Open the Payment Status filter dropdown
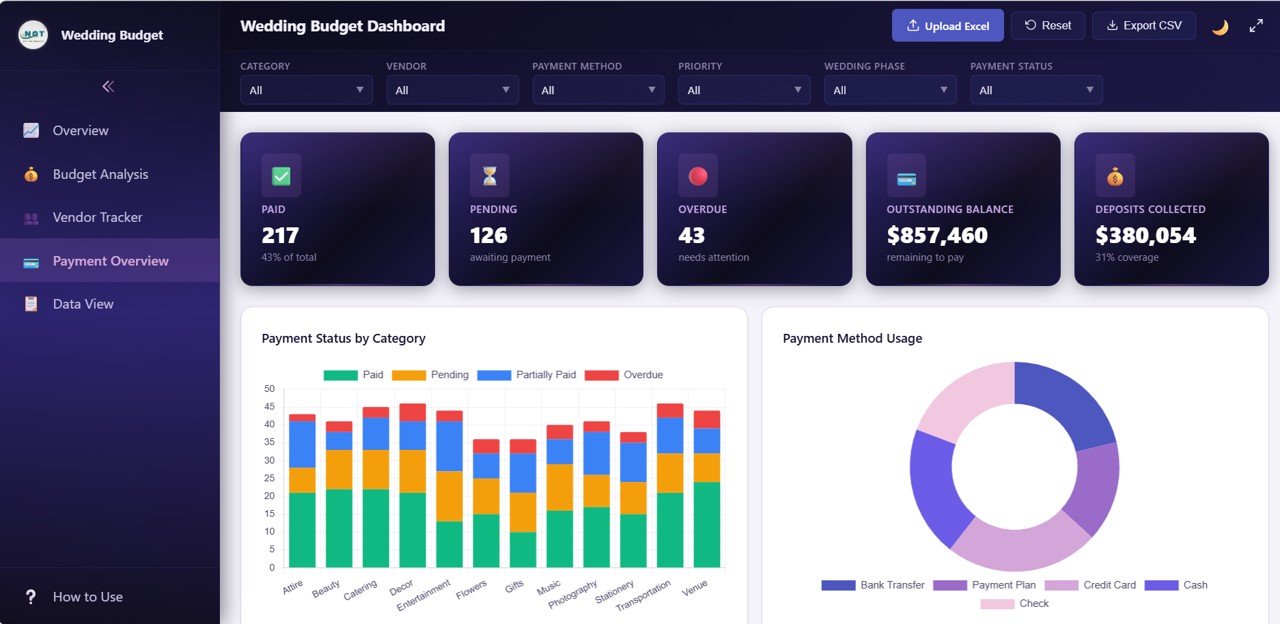Image resolution: width=1280 pixels, height=624 pixels. coord(1036,90)
